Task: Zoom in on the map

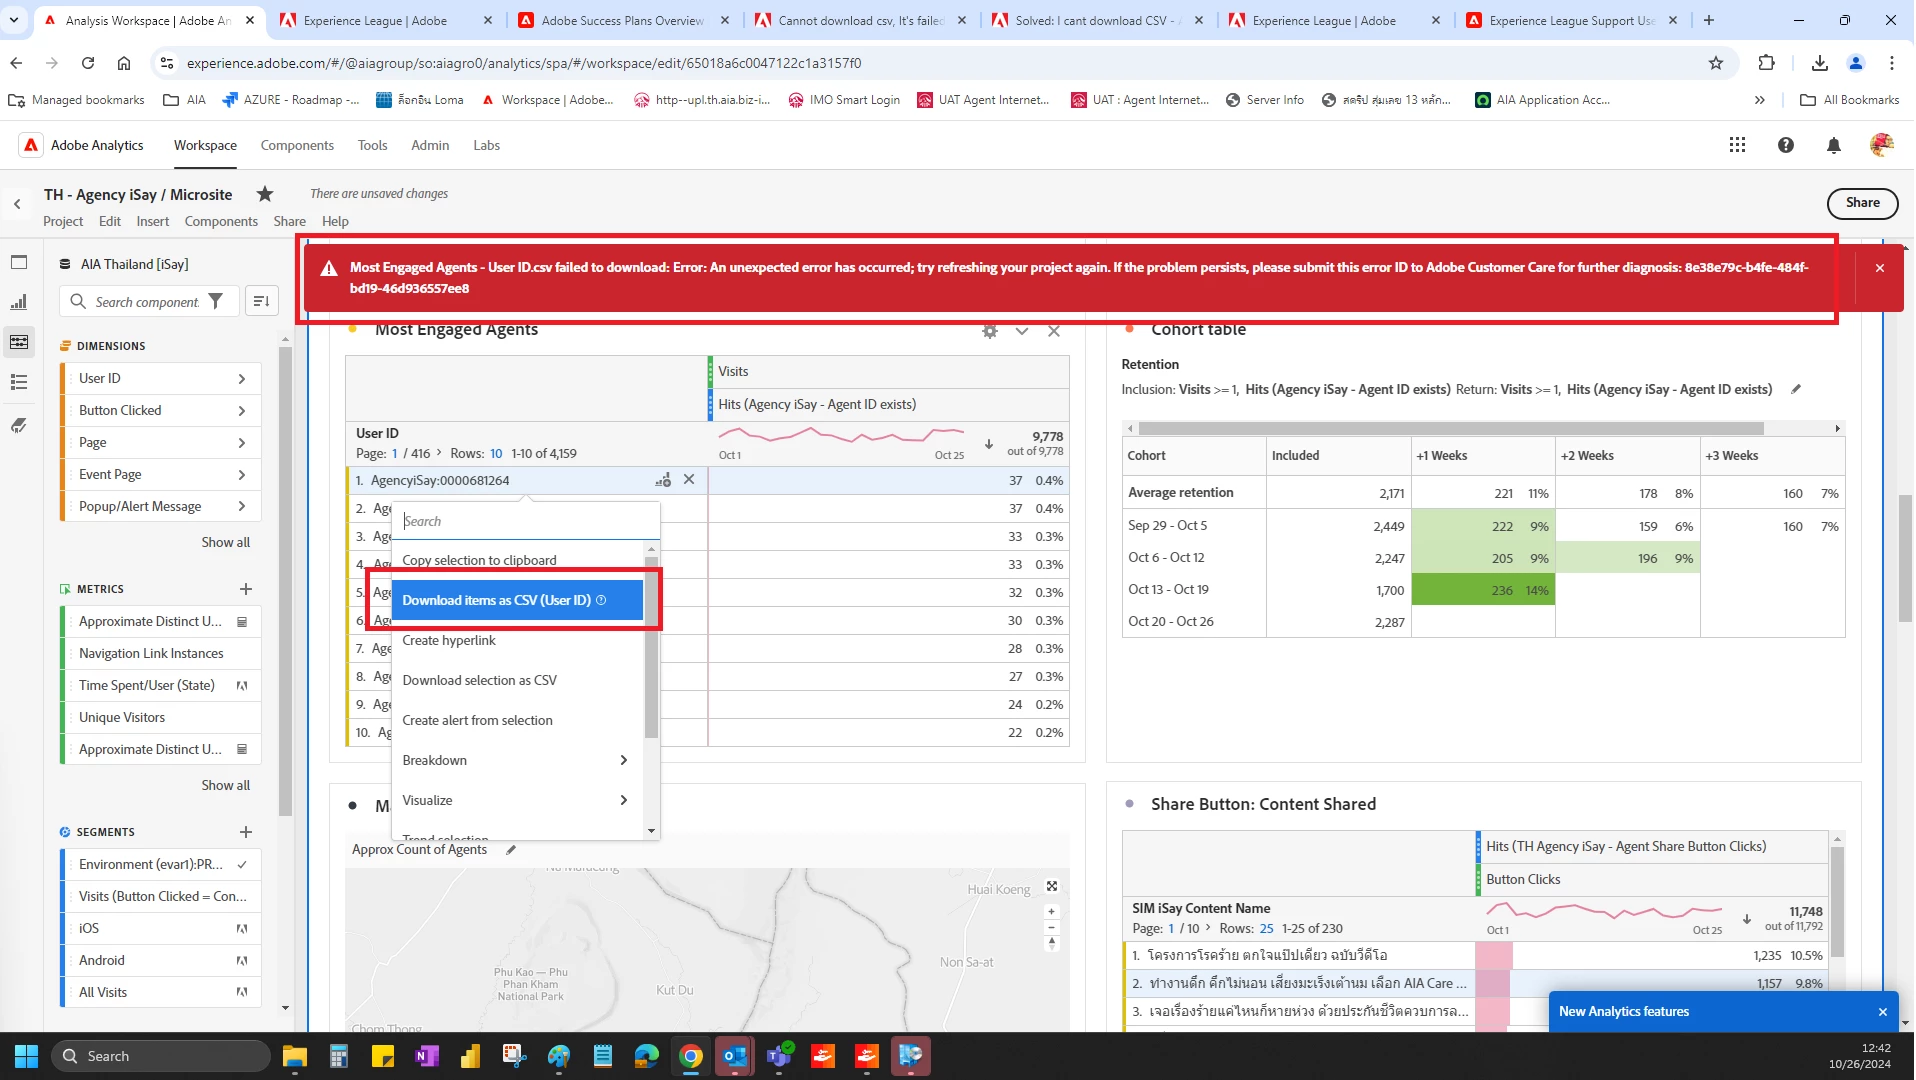Action: click(x=1052, y=912)
